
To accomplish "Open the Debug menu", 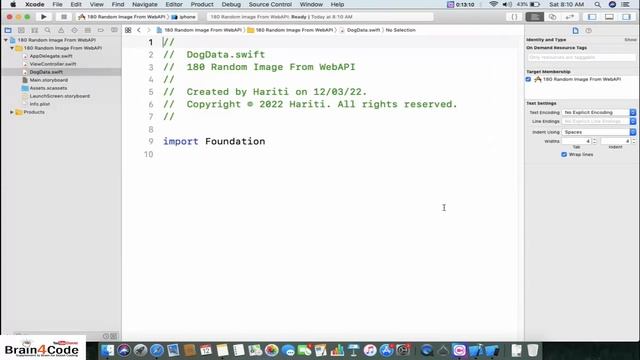I will point(231,4).
